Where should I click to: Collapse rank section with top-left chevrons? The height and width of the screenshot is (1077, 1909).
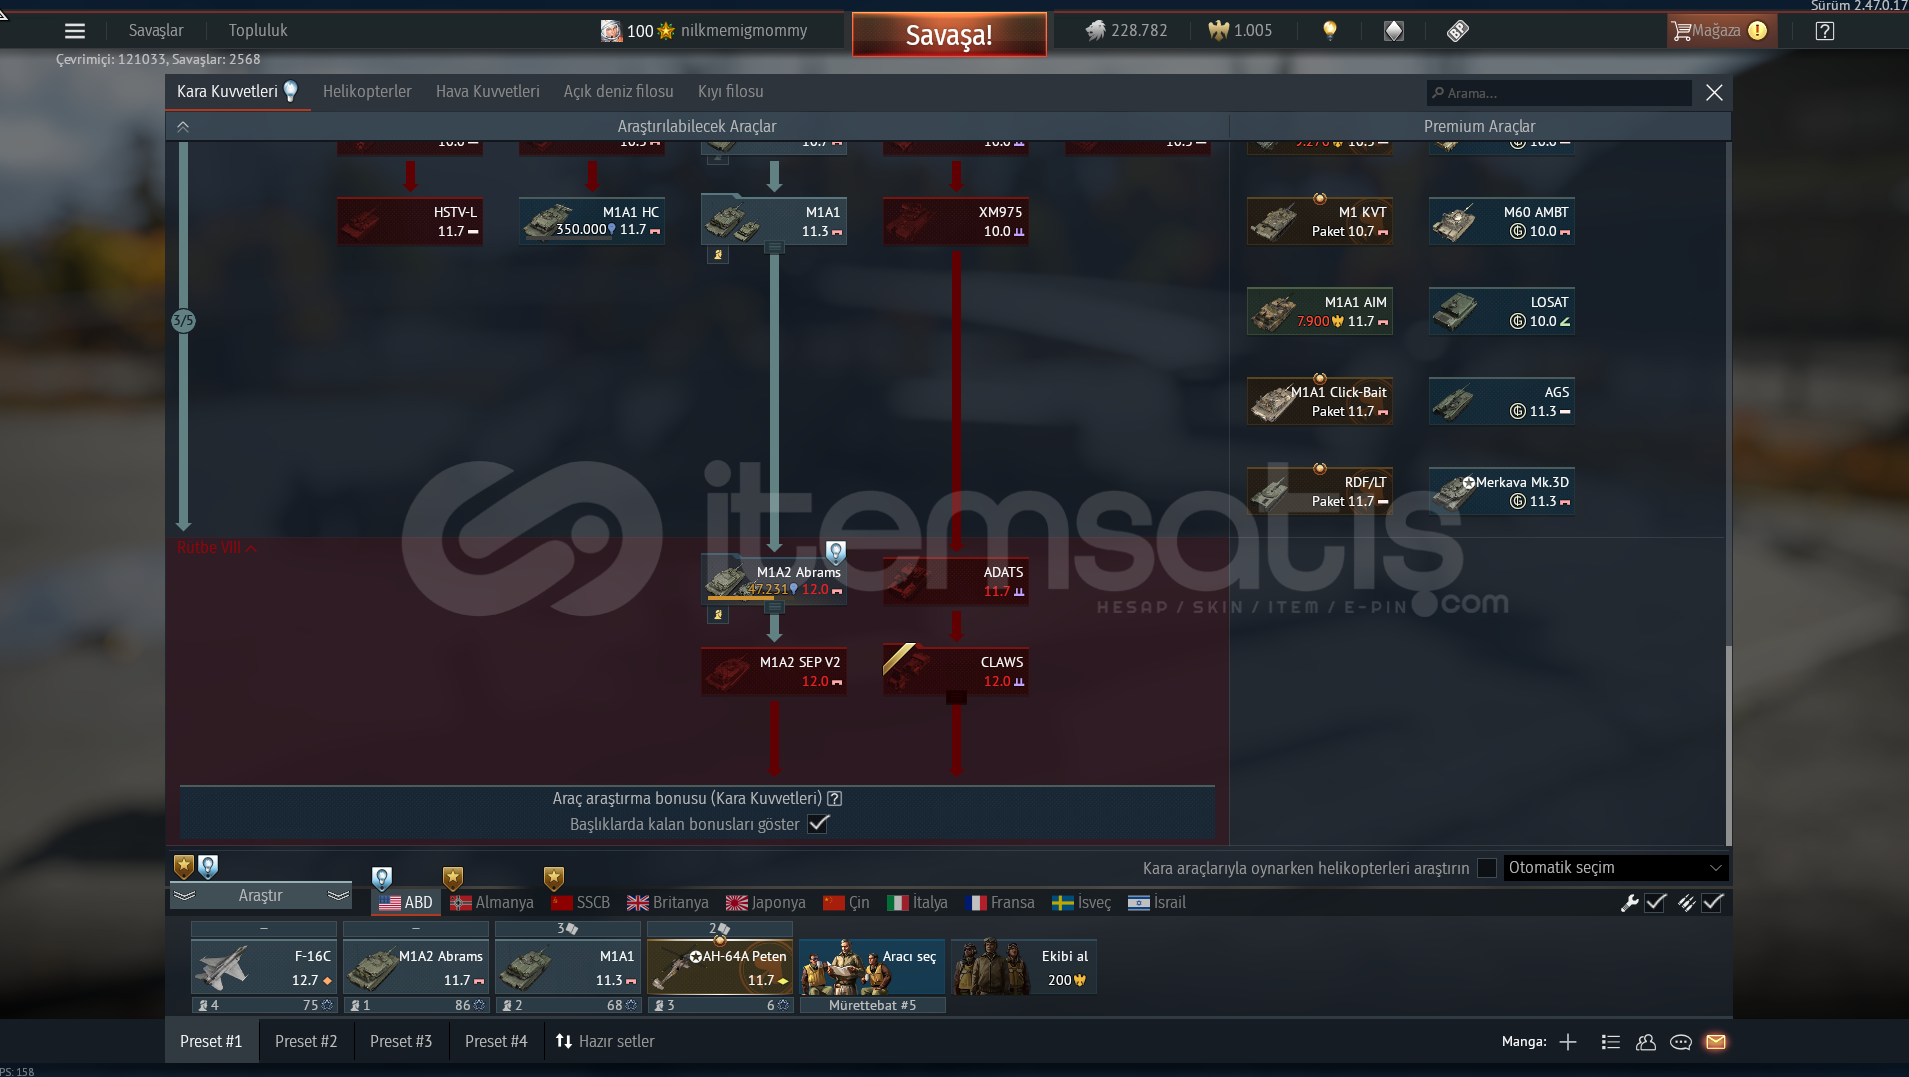coord(183,127)
